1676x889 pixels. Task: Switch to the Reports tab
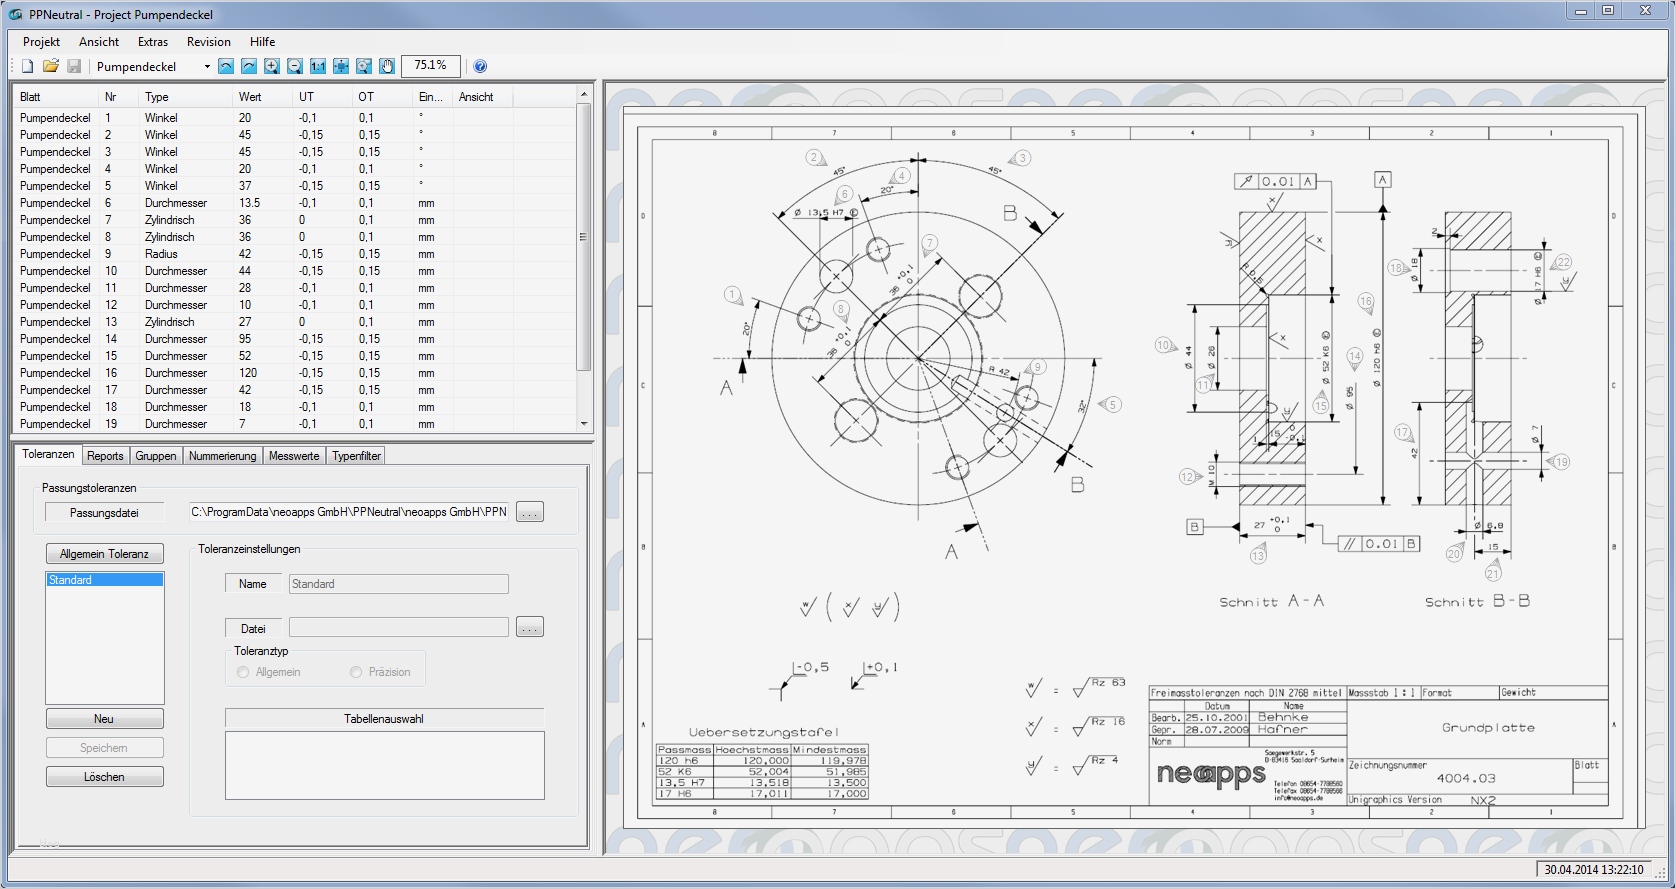click(x=105, y=456)
